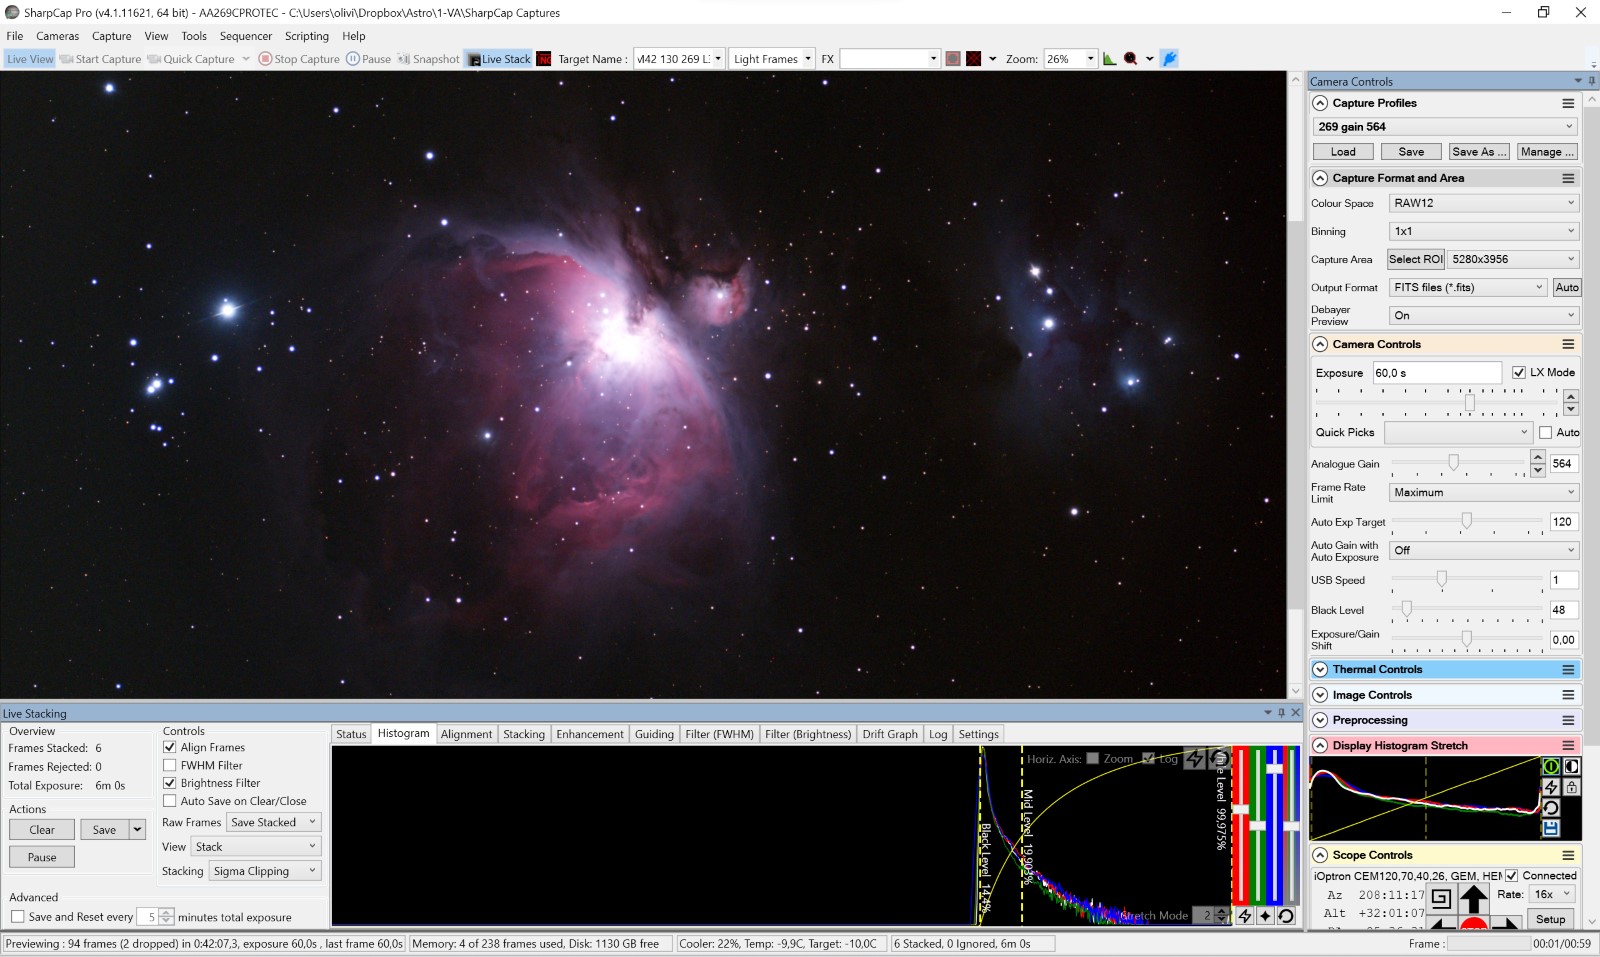Switch to the Drift Graph tab
This screenshot has width=1600, height=957.
pyautogui.click(x=889, y=734)
